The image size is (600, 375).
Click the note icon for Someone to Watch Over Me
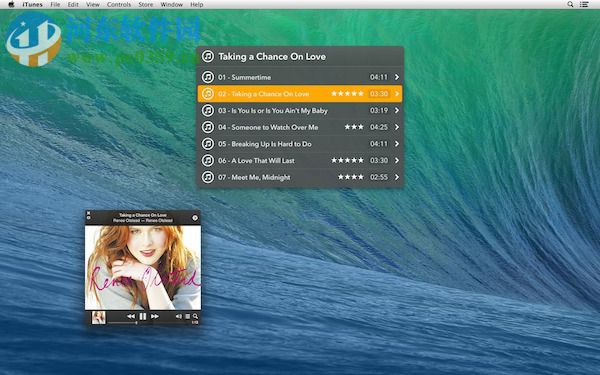click(x=208, y=127)
